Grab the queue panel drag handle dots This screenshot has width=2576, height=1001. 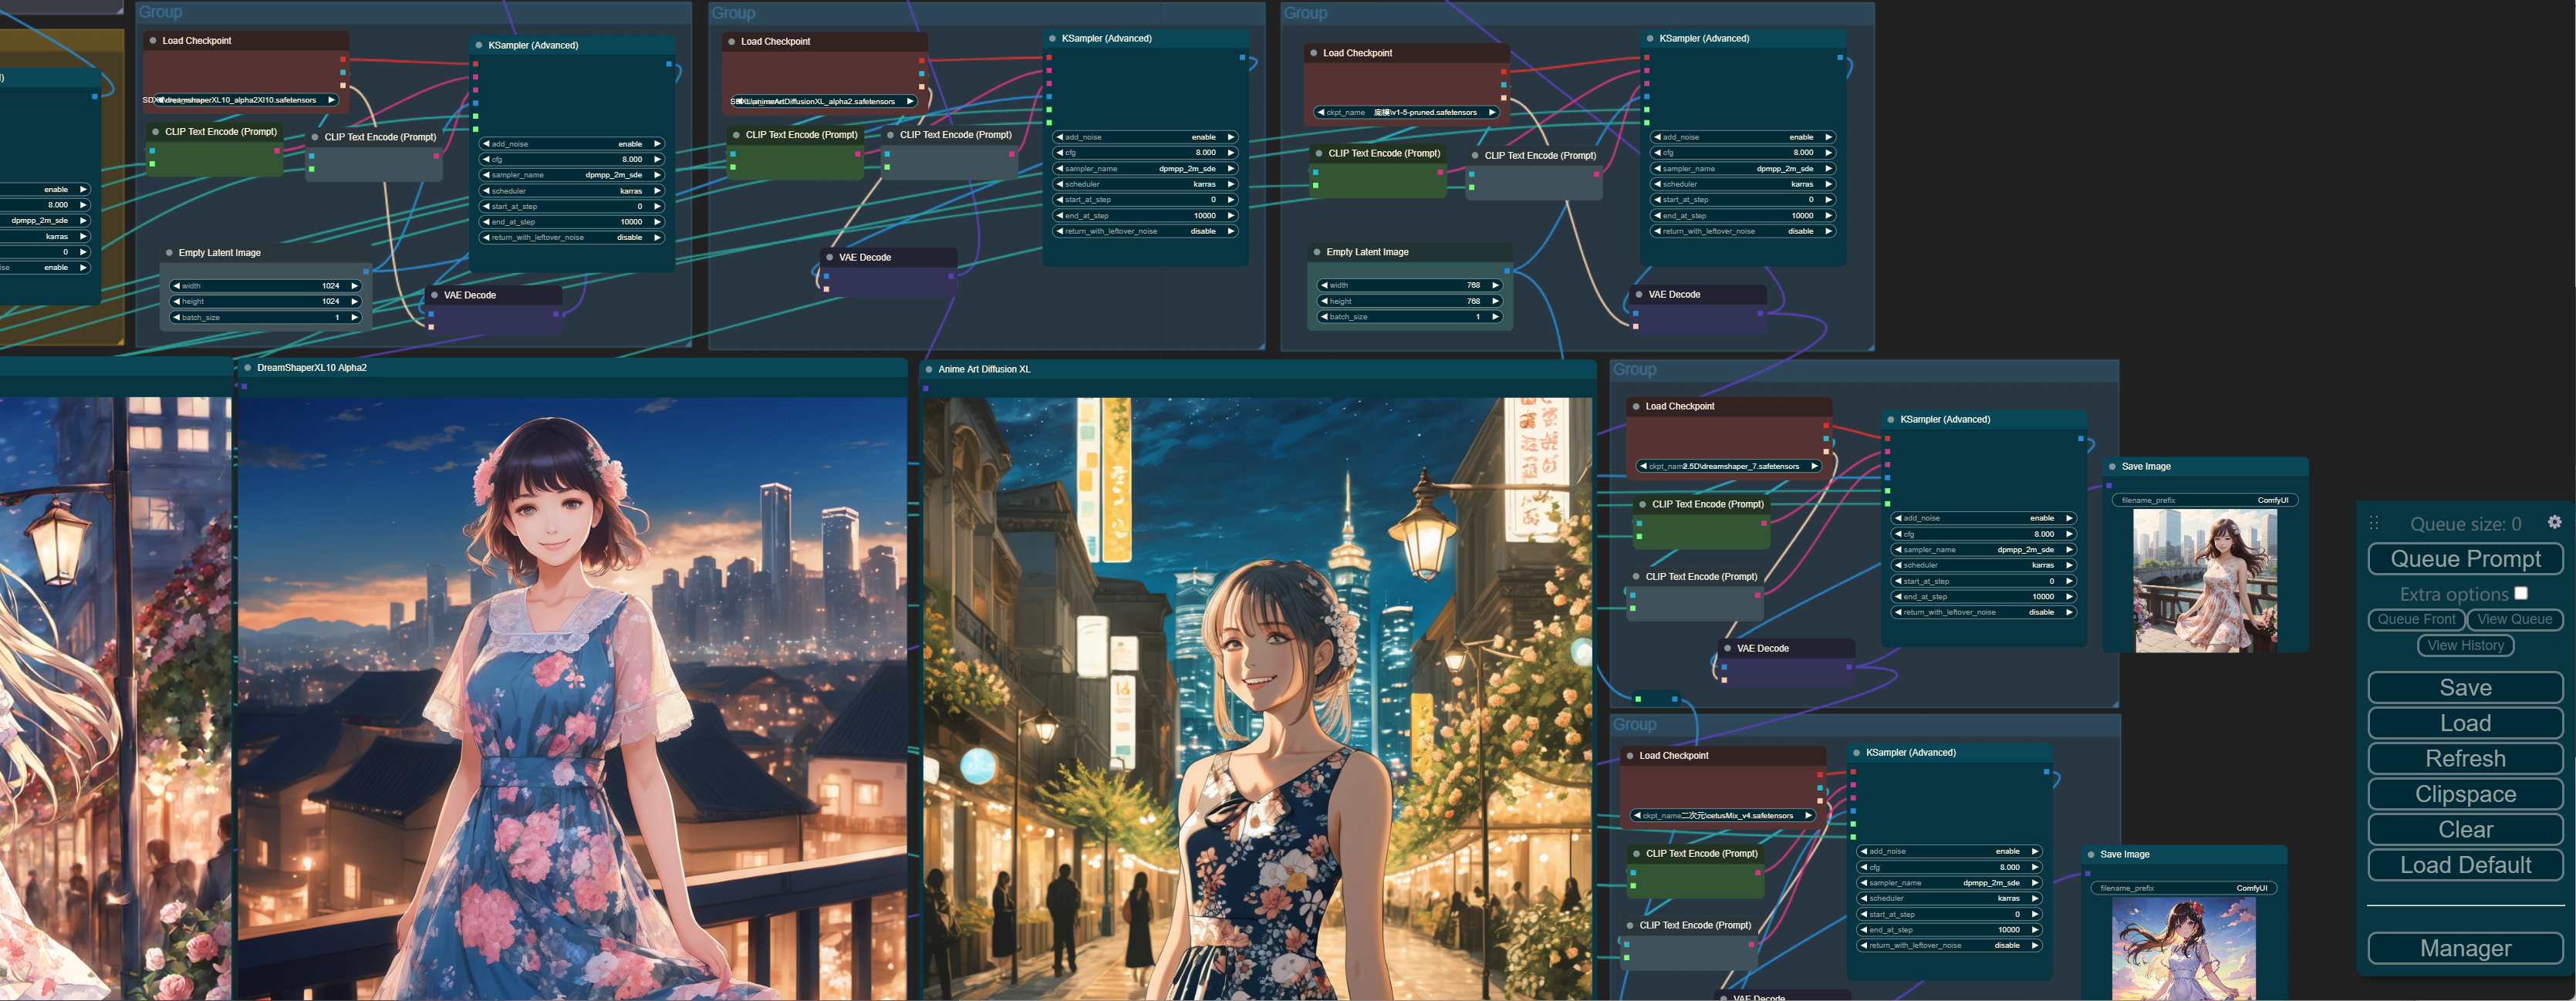2374,523
